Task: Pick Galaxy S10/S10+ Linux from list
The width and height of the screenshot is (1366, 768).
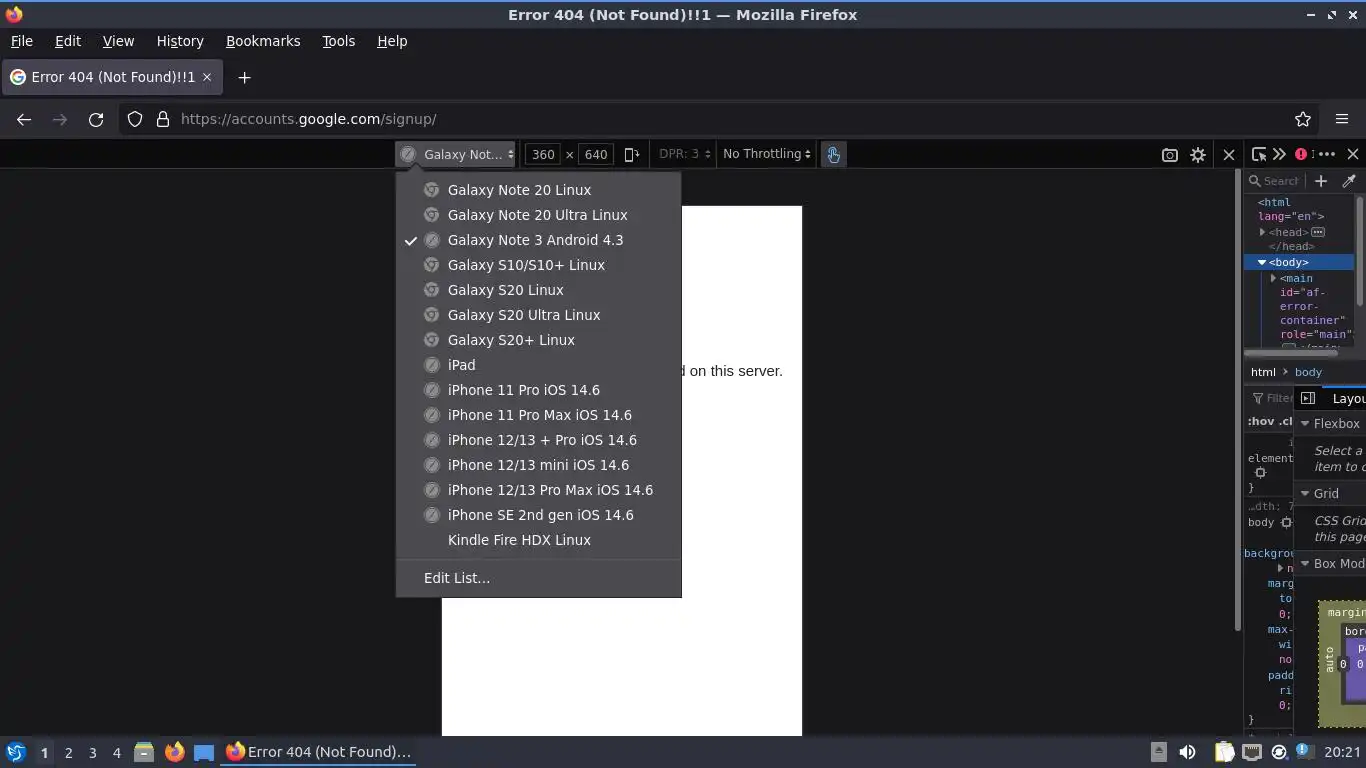Action: [x=538, y=265]
